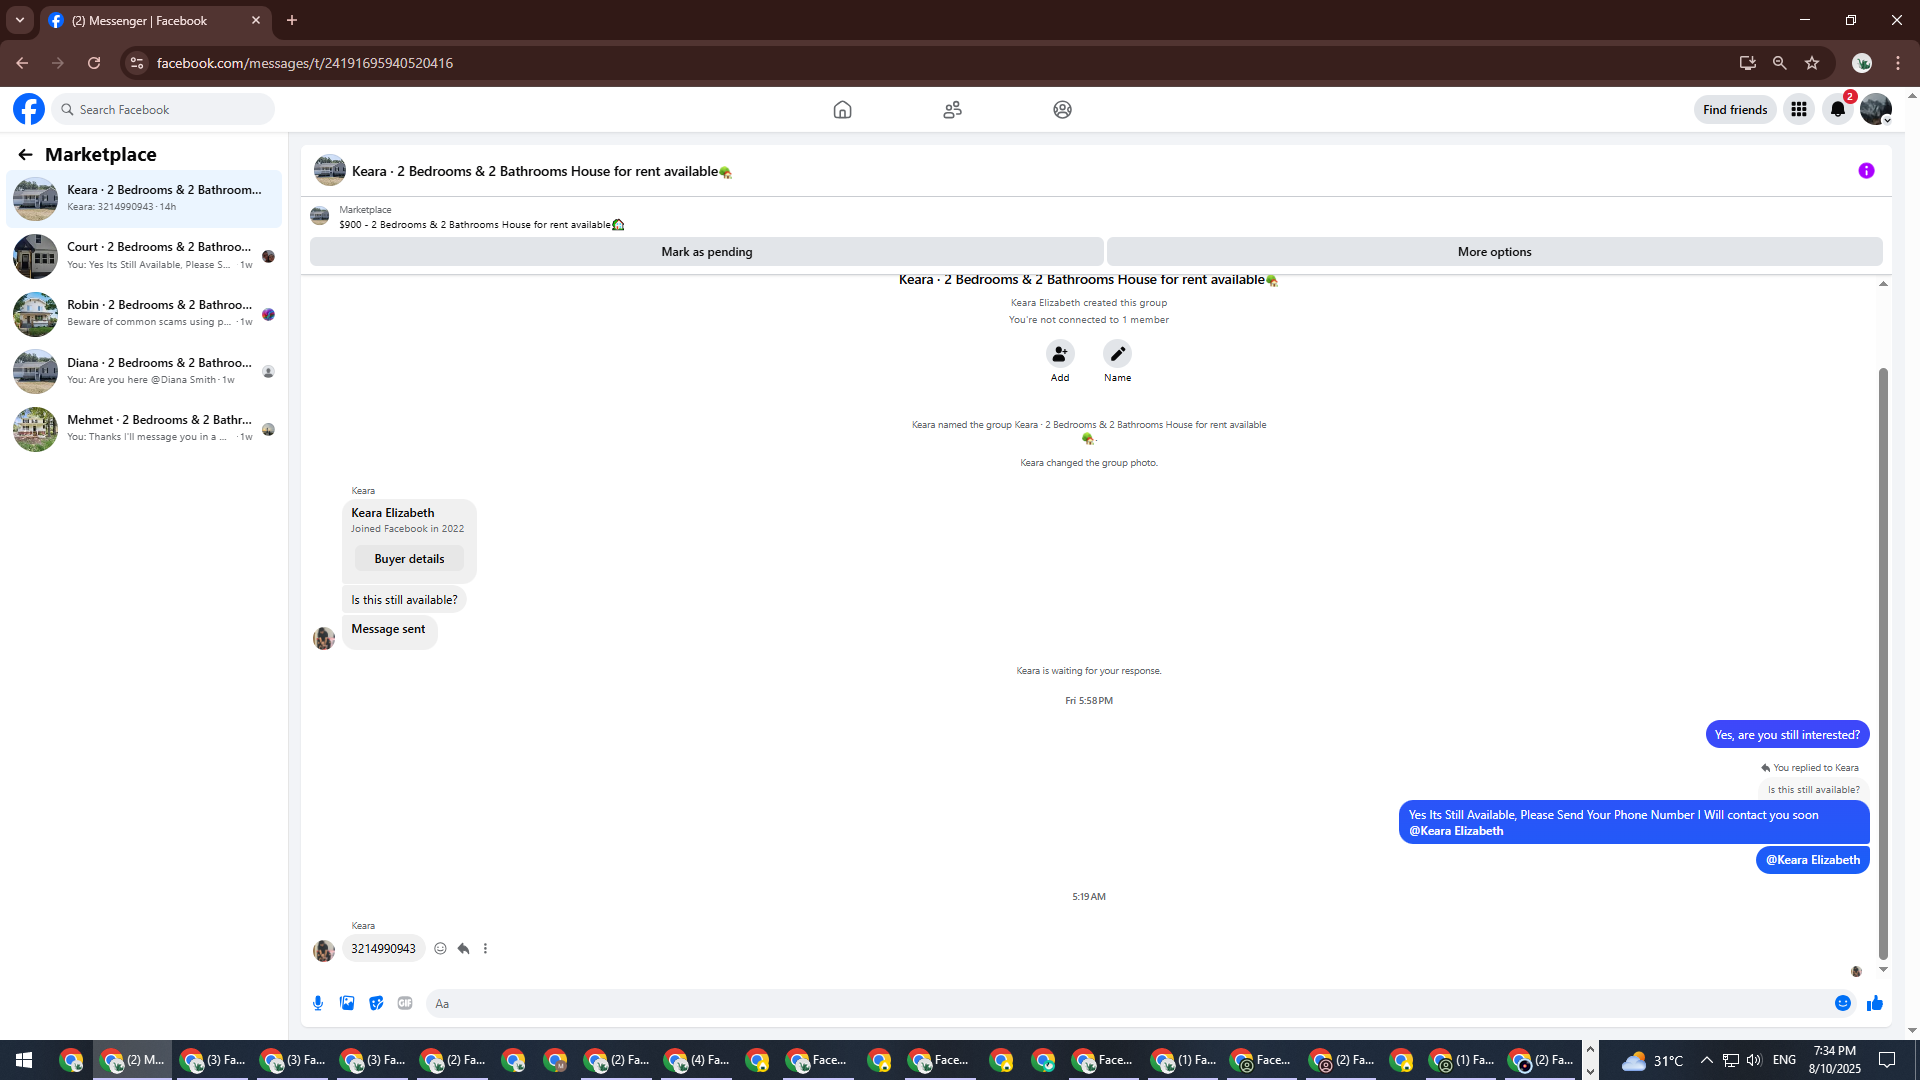
Task: Open the notifications bell
Action: pyautogui.click(x=1838, y=109)
